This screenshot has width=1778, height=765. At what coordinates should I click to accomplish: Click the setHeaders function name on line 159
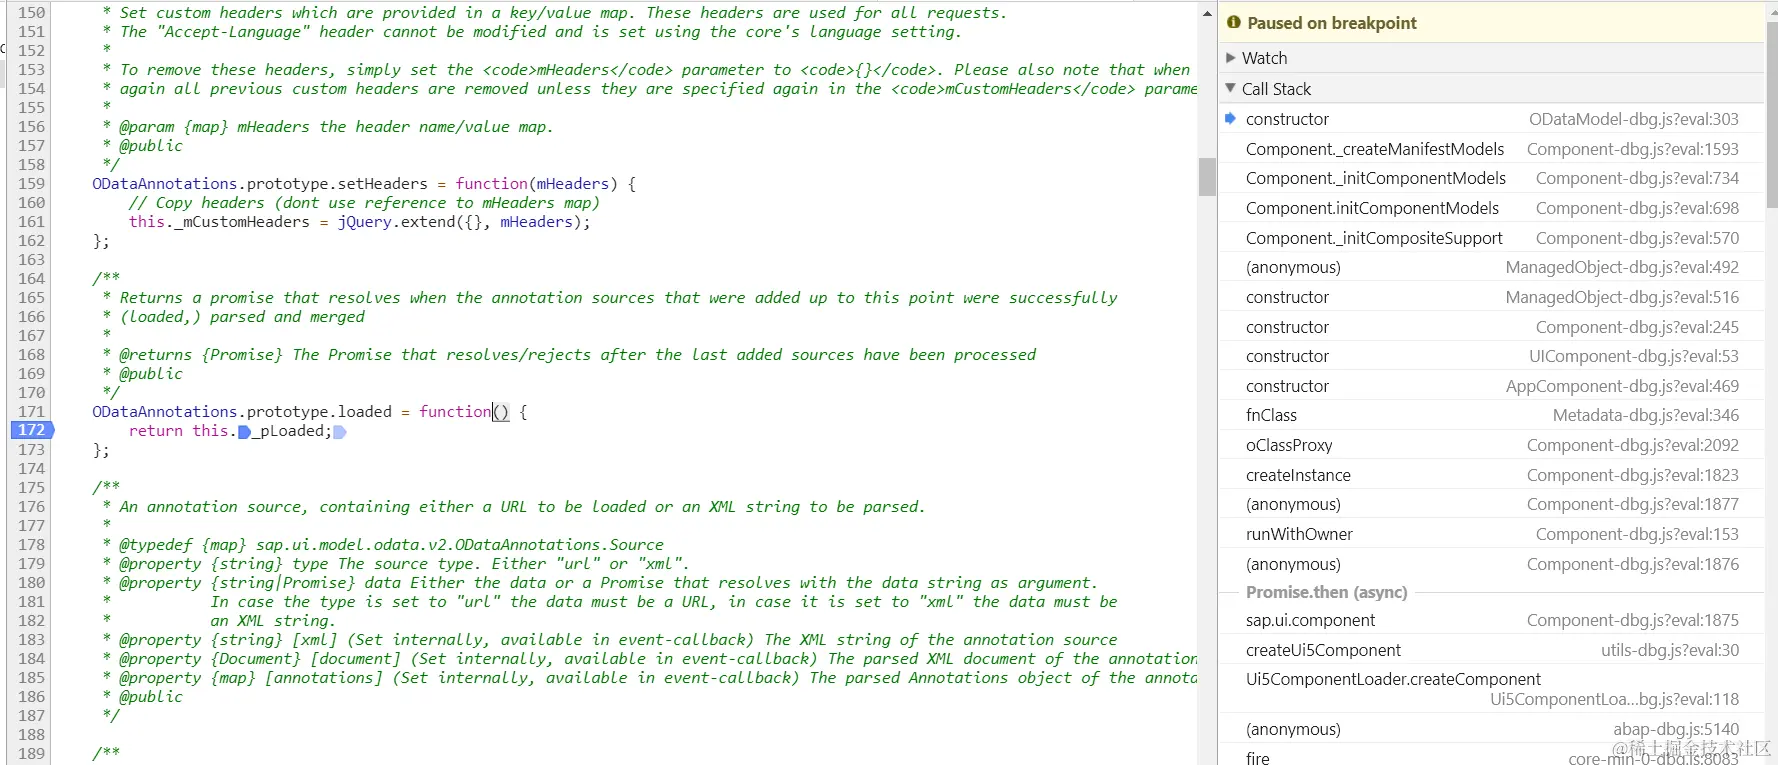(382, 183)
